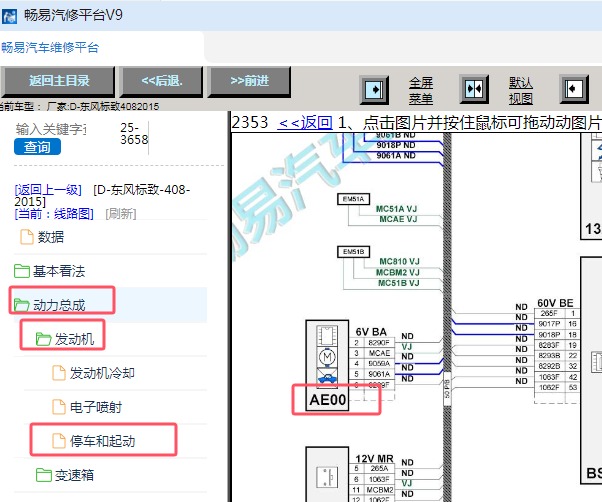The height and width of the screenshot is (502, 602).
Task: Go forward with the >>前进 button
Action: (249, 81)
